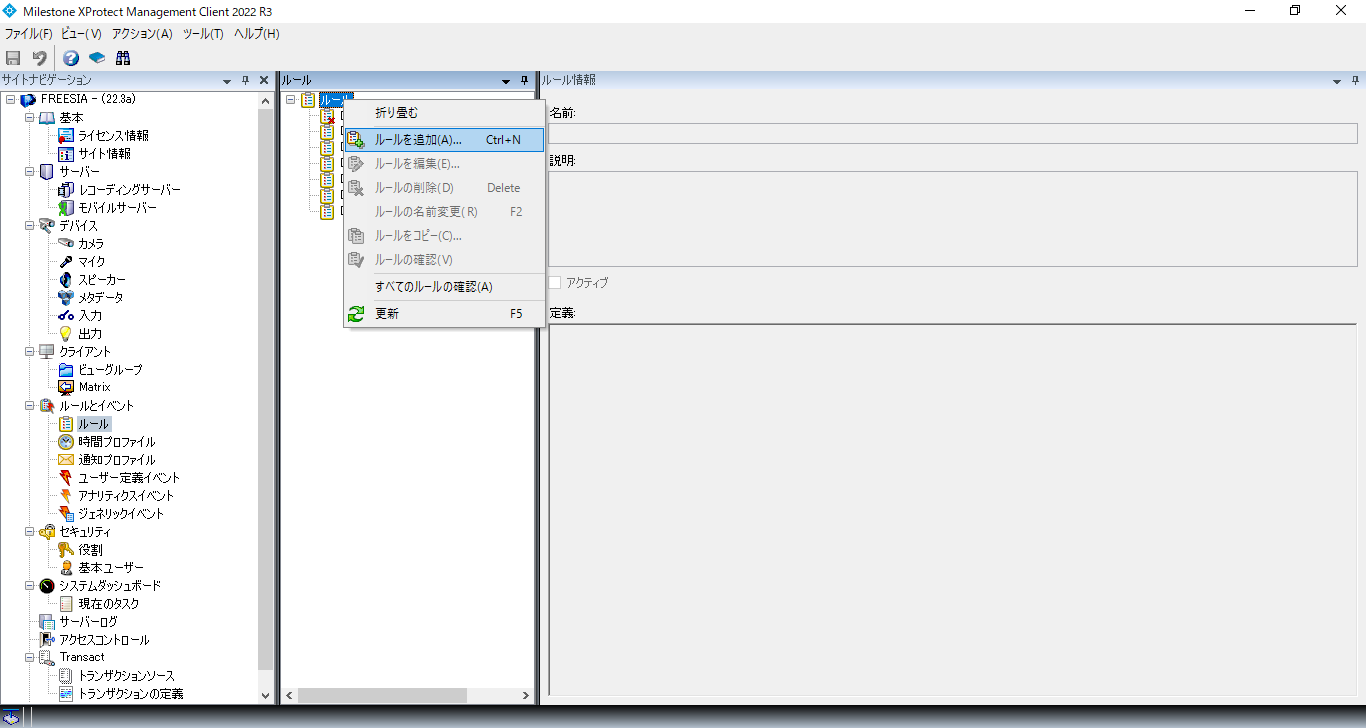Select スピーカー device node
The width and height of the screenshot is (1366, 728).
tap(102, 280)
